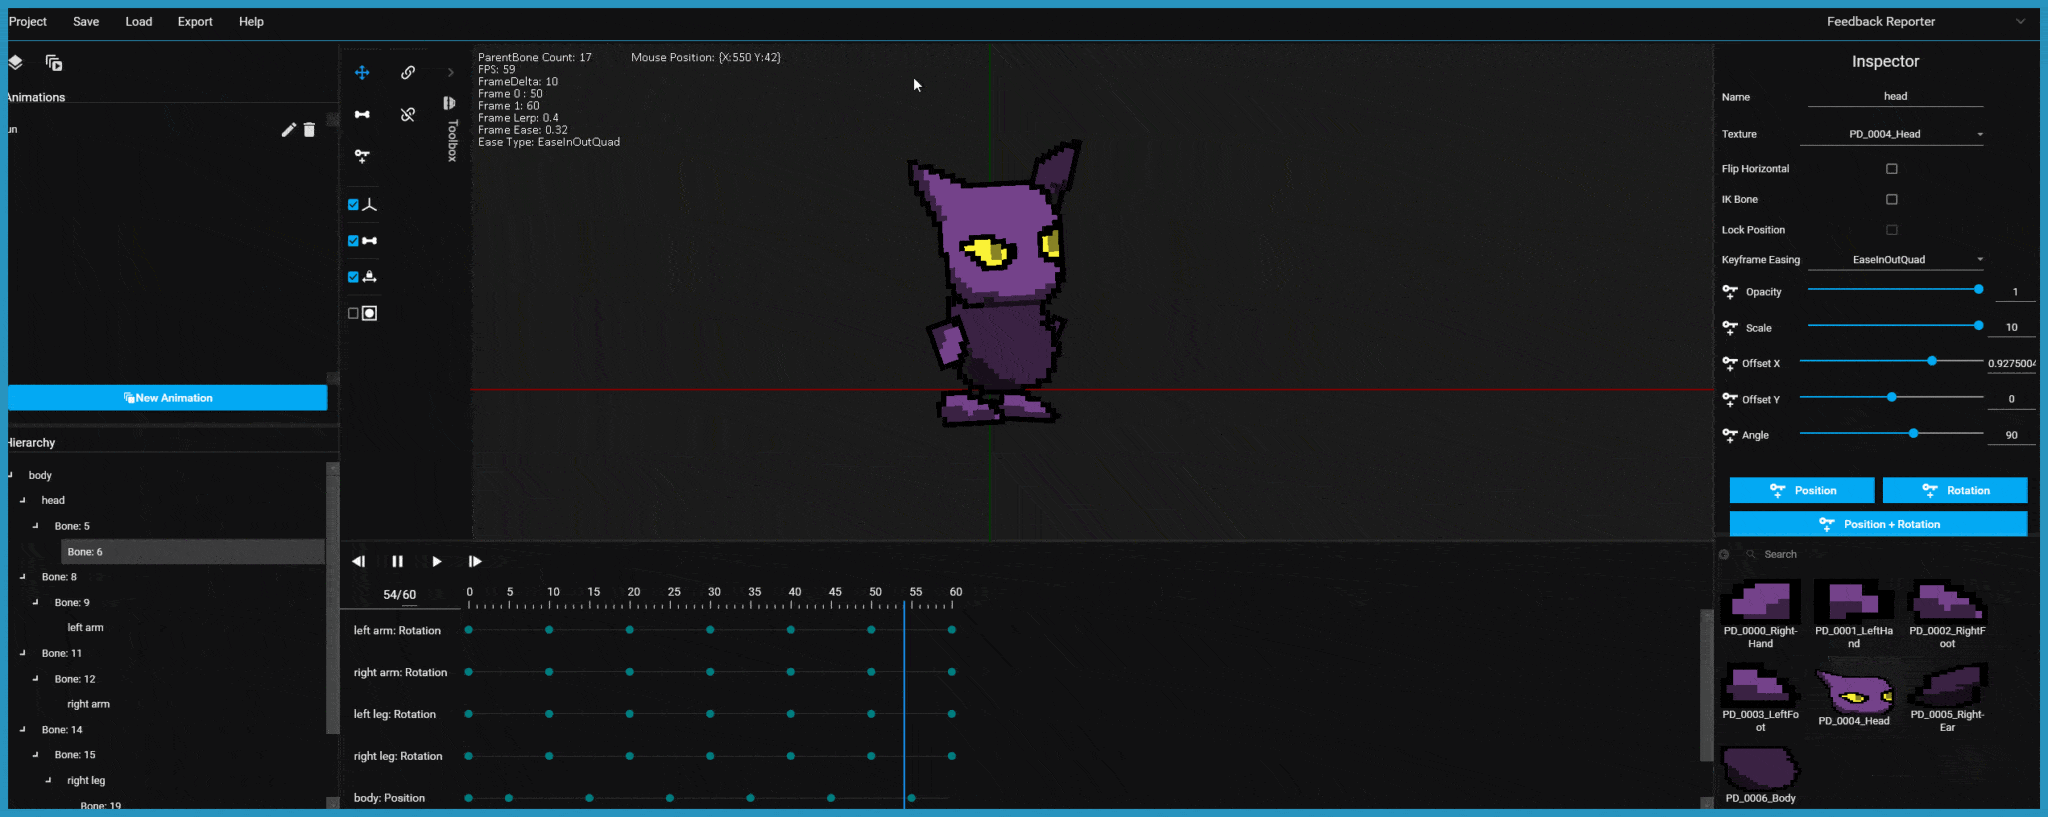
Task: Enable the Flip Horizontal checkbox
Action: pos(1892,169)
